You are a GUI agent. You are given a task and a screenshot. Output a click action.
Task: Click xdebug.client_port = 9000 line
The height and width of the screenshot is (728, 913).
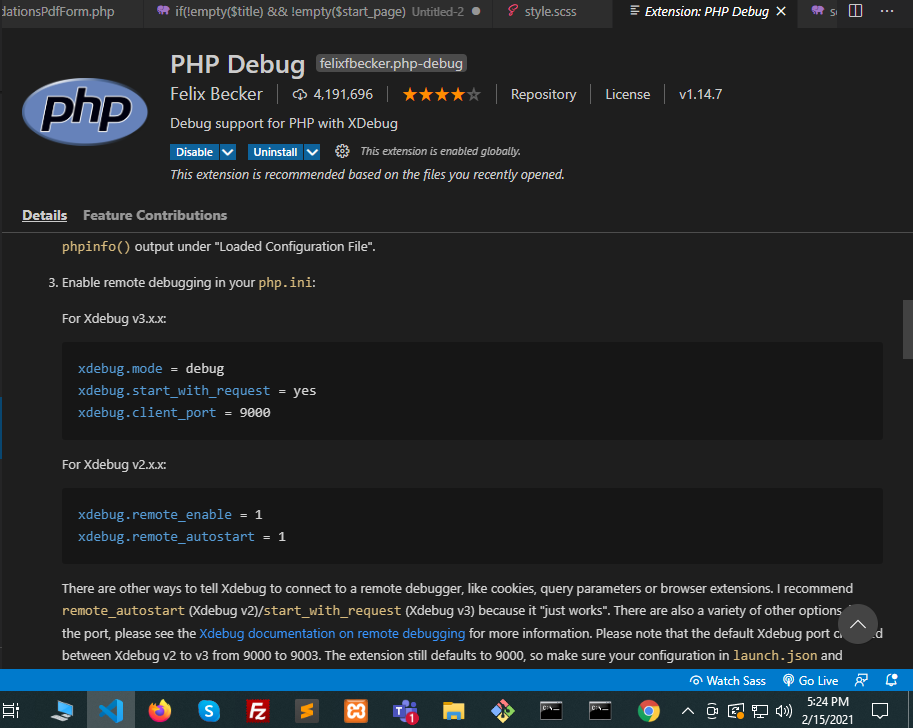(x=174, y=413)
